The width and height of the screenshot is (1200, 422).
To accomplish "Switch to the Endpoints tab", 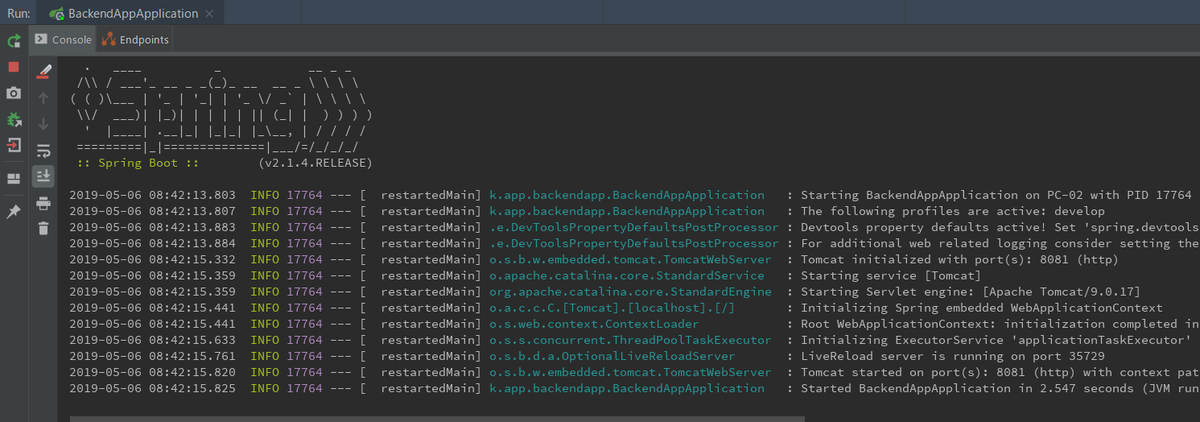I will pos(135,40).
